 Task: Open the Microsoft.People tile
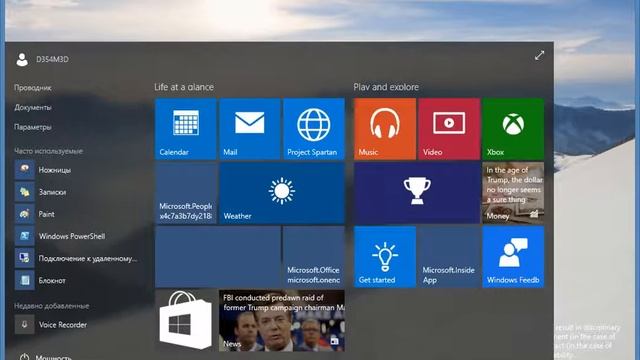[186, 193]
